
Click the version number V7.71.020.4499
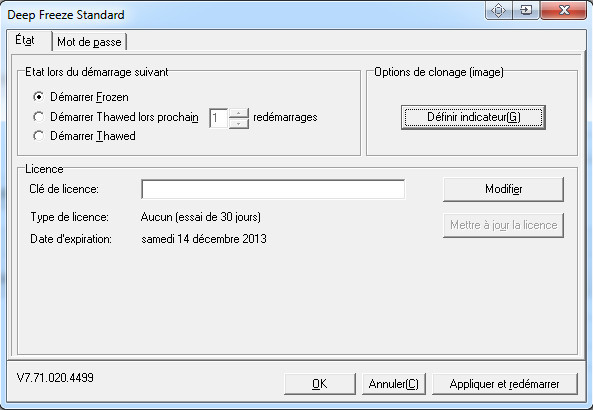coord(55,377)
